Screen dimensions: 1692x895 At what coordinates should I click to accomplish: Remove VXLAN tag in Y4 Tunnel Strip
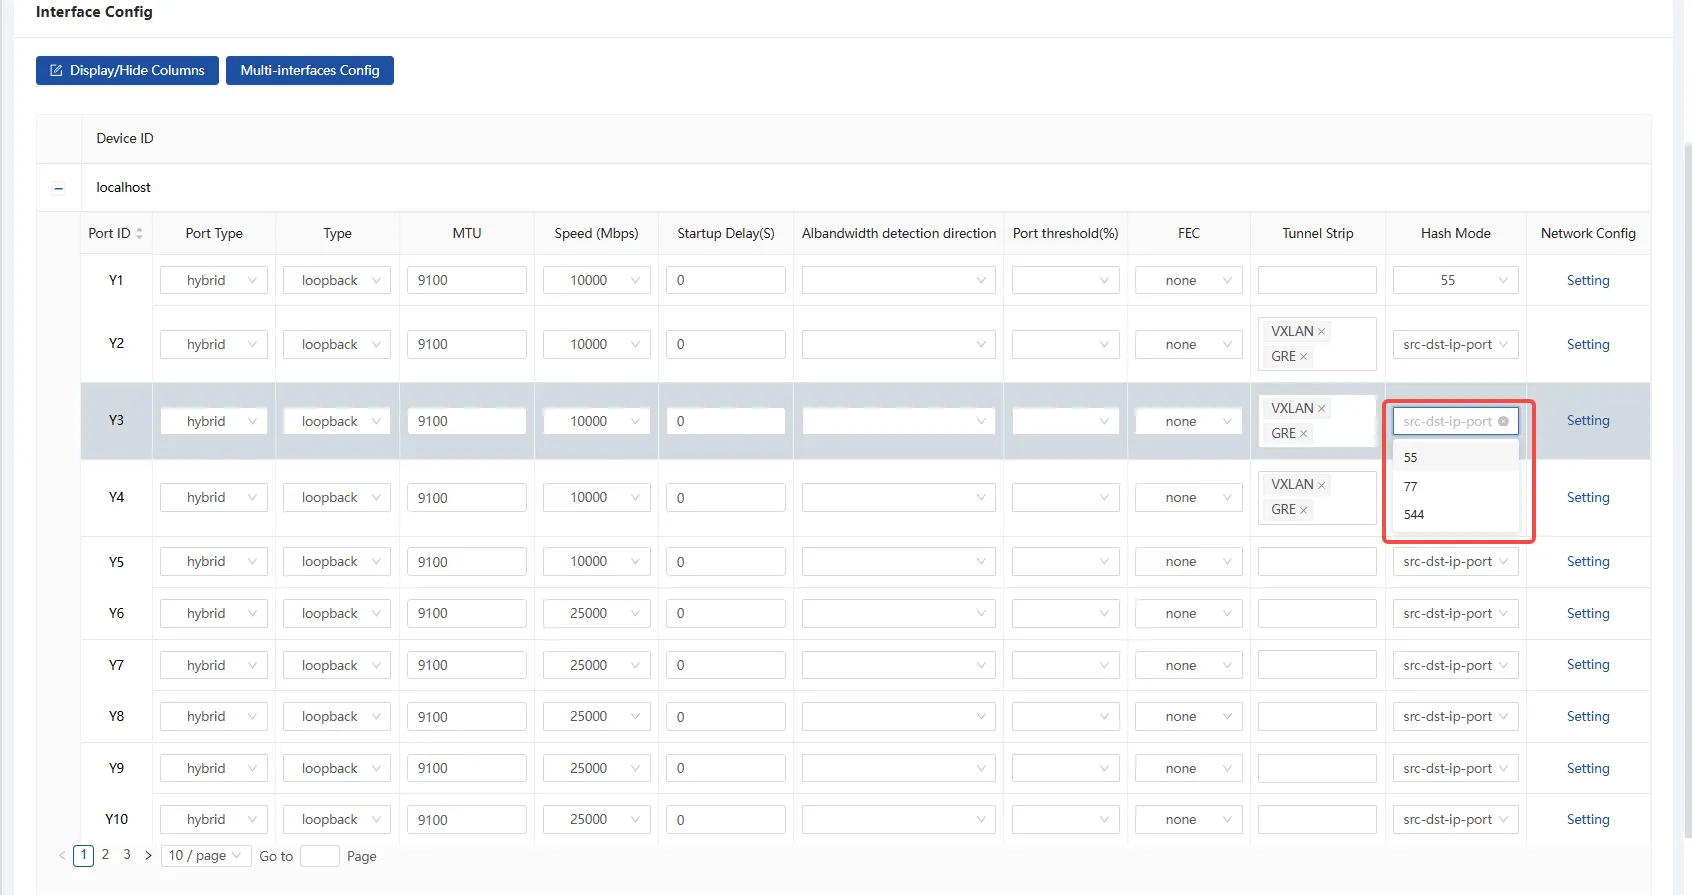click(1321, 485)
